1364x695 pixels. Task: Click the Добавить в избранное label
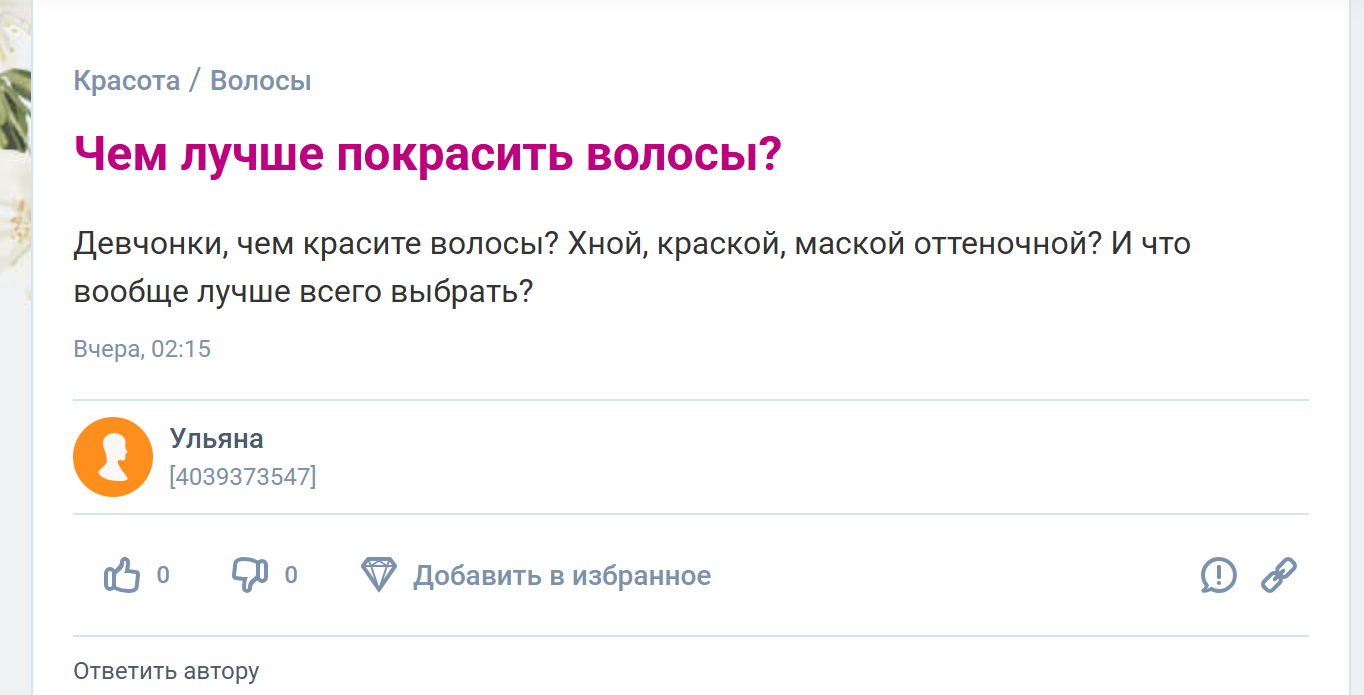tap(562, 576)
